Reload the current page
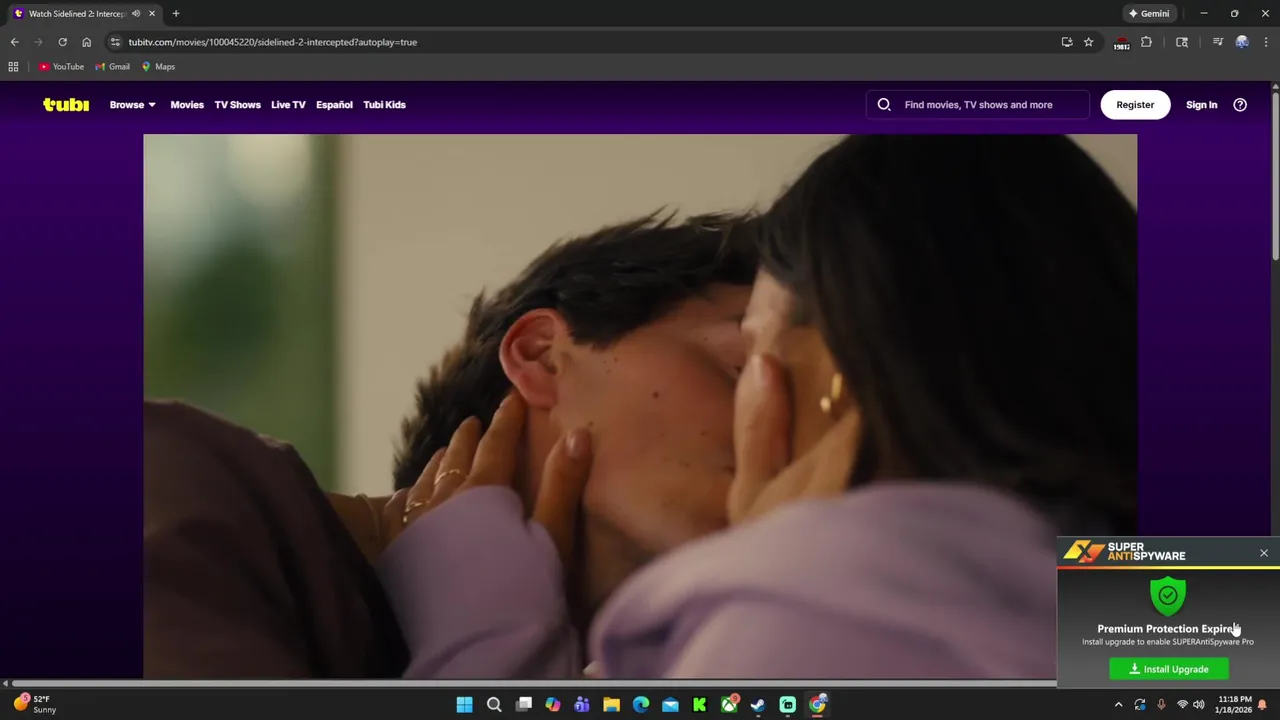The image size is (1280, 720). [x=62, y=42]
